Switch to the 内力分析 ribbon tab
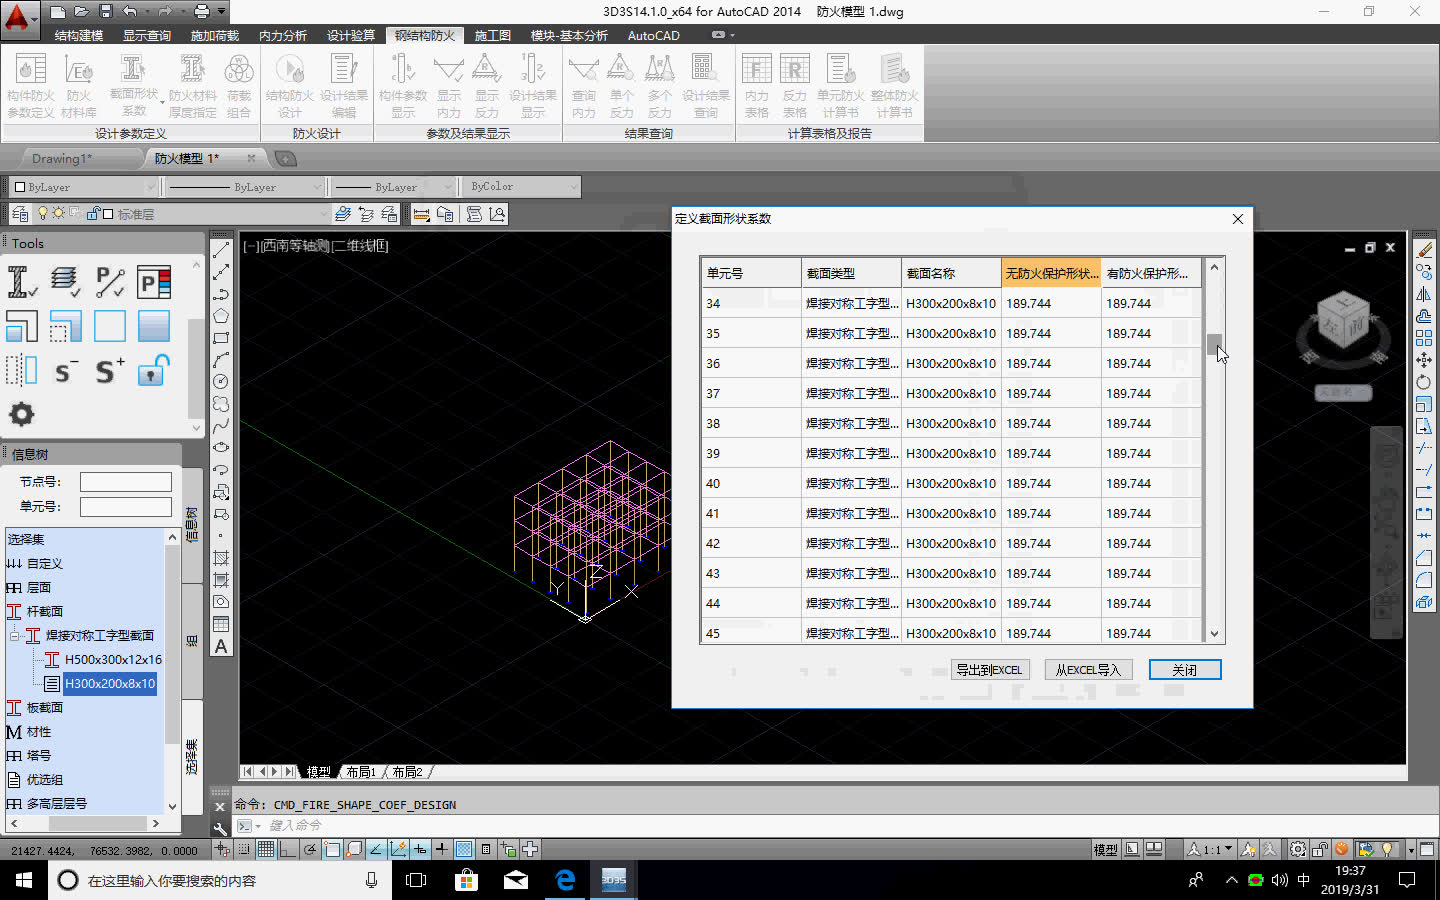Image resolution: width=1440 pixels, height=900 pixels. coord(283,35)
